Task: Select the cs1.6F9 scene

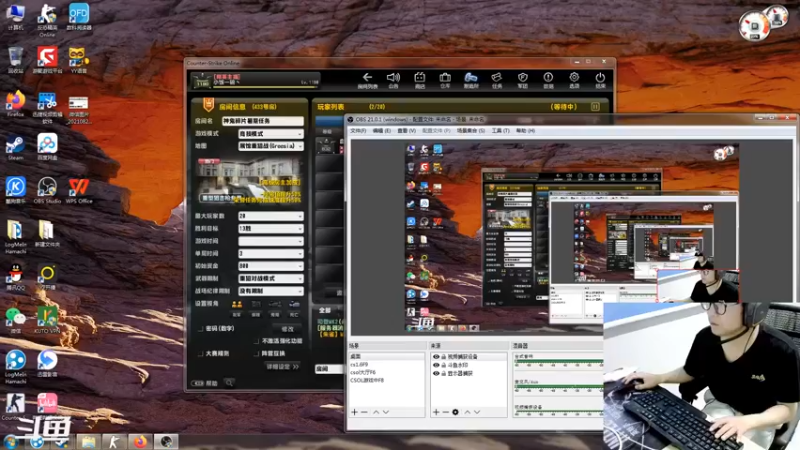Action: click(x=359, y=365)
